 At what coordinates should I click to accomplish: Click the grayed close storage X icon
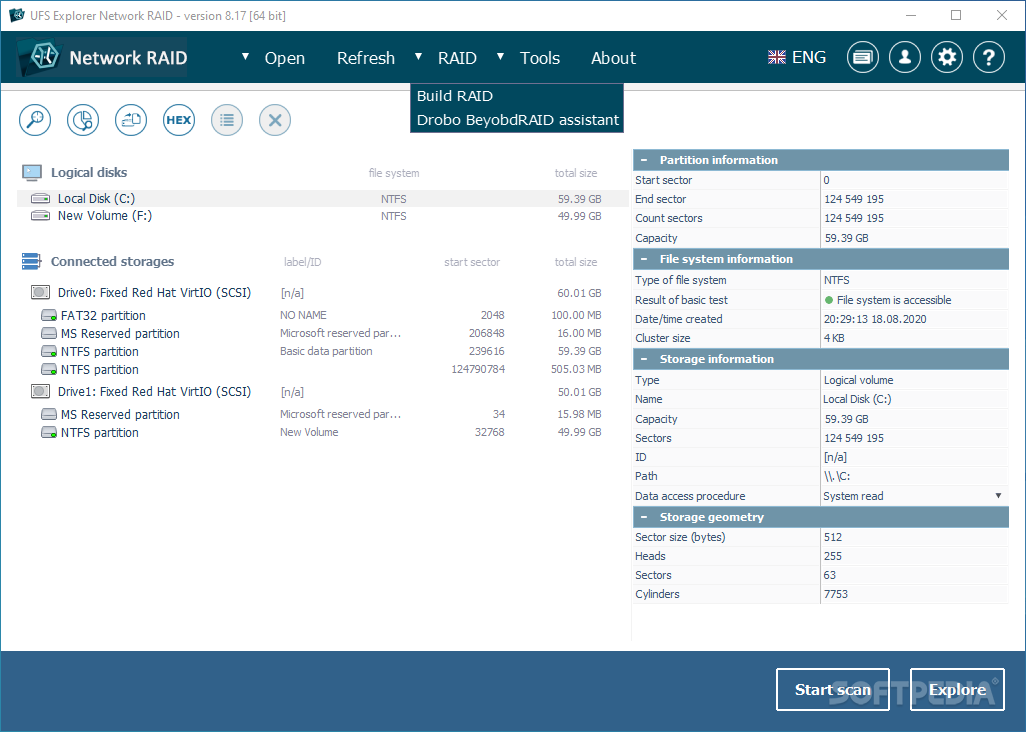(x=275, y=120)
